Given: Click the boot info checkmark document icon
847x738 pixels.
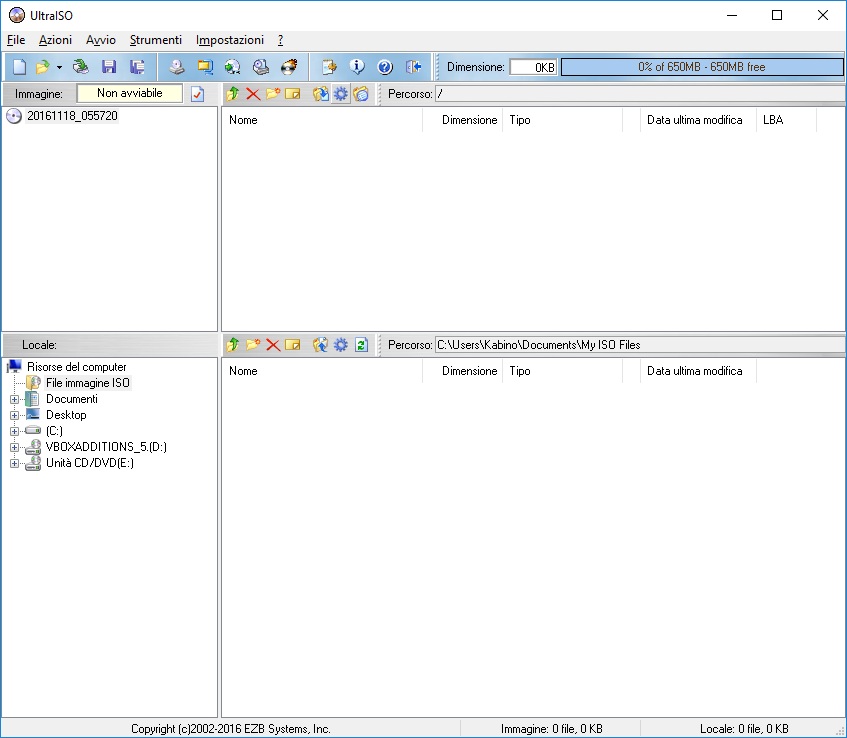Looking at the screenshot, I should pyautogui.click(x=198, y=94).
